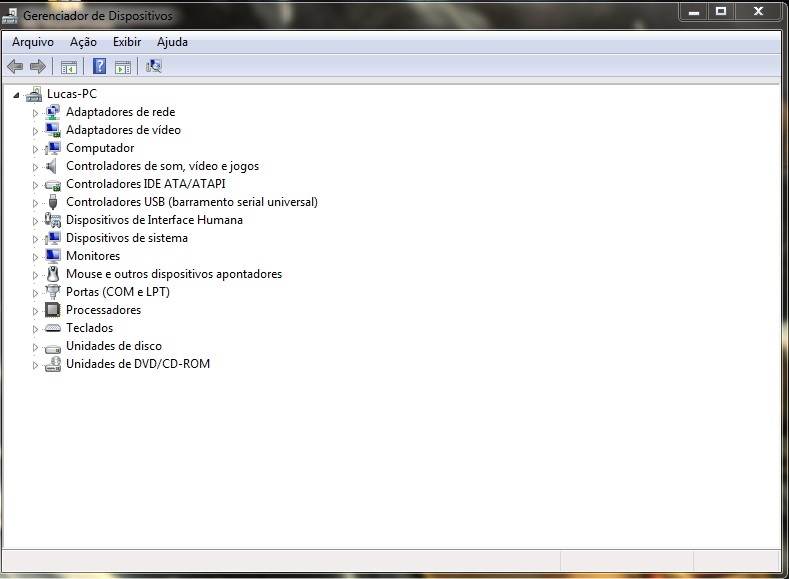Click the Forward arrow toolbar icon

[38, 67]
